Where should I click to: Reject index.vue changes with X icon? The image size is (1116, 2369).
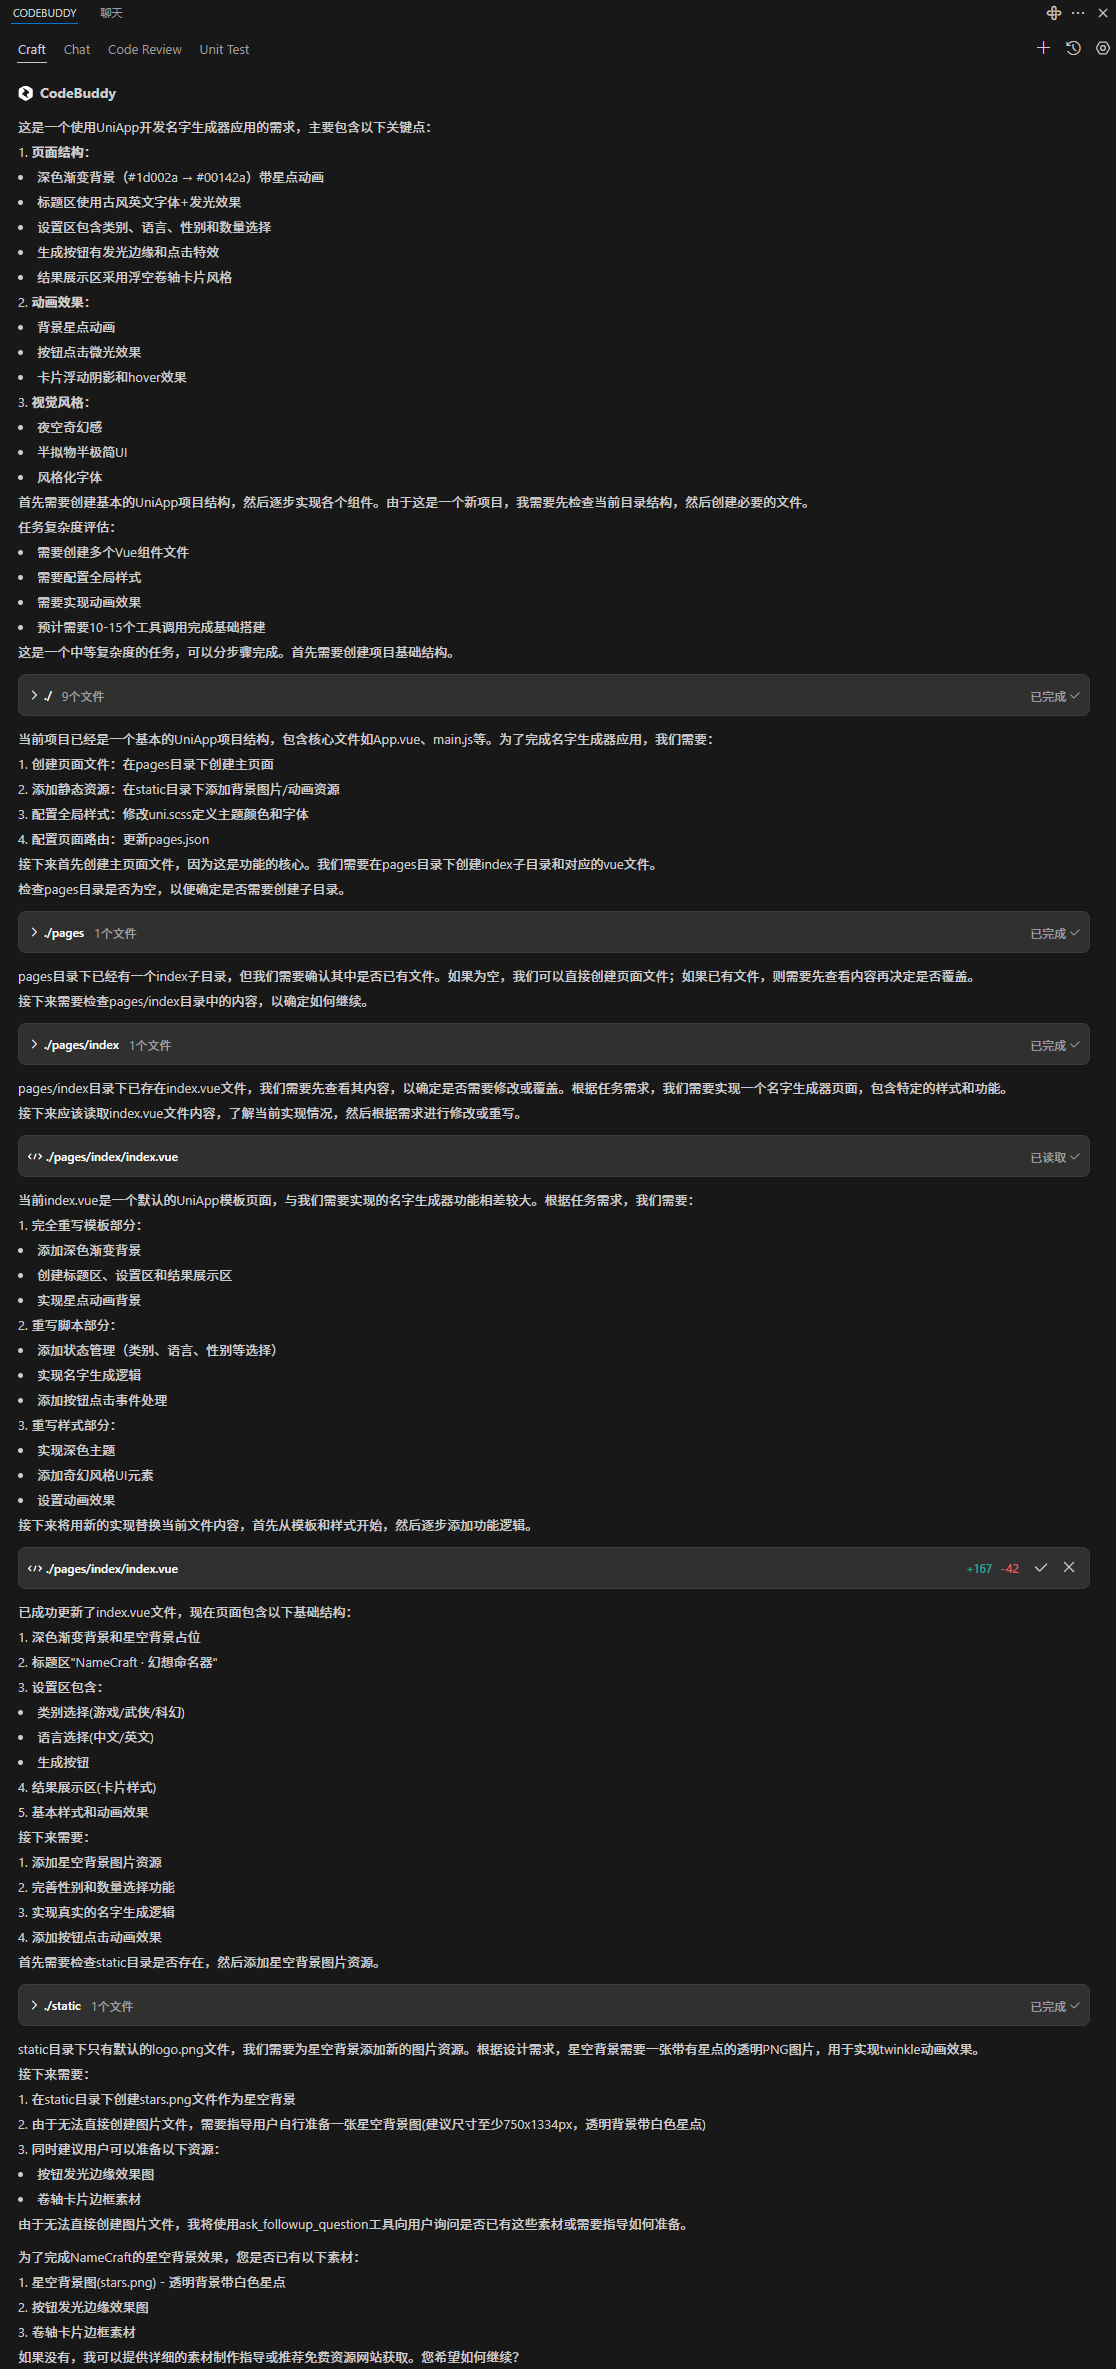click(x=1069, y=1567)
